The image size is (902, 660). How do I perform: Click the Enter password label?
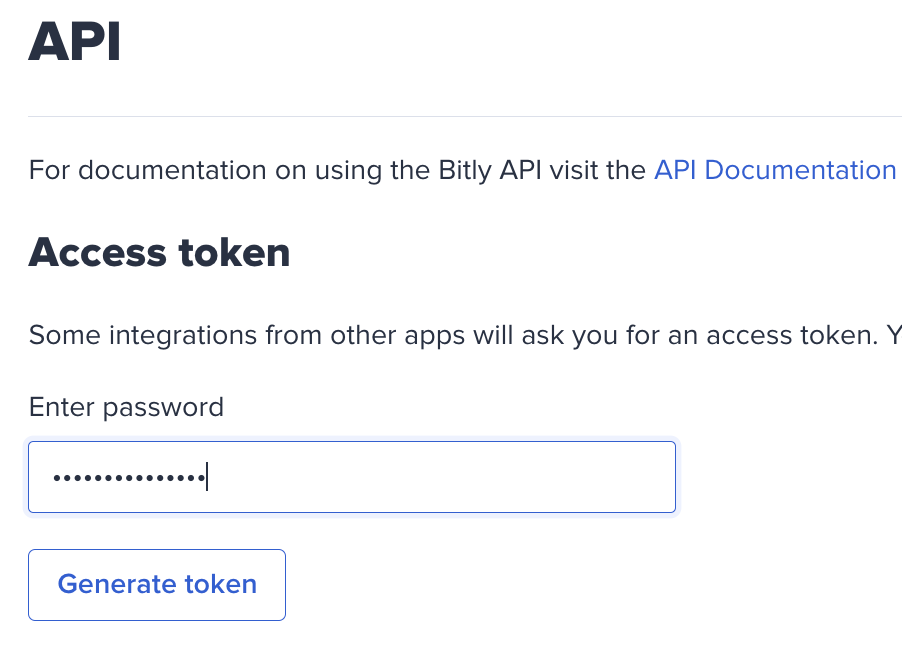pyautogui.click(x=126, y=407)
